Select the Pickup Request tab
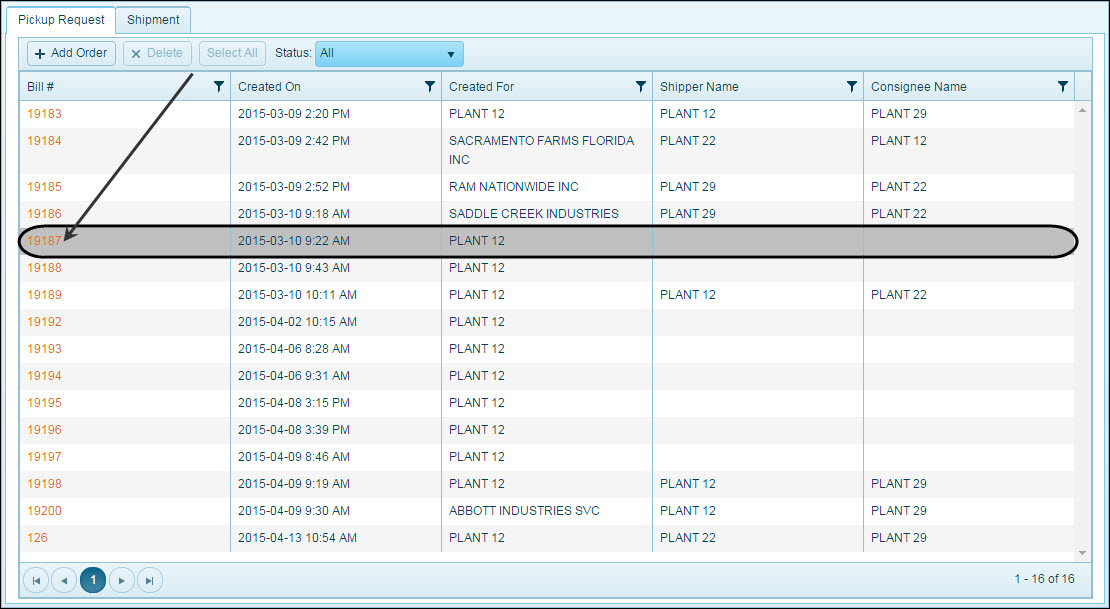The width and height of the screenshot is (1110, 609). point(61,20)
